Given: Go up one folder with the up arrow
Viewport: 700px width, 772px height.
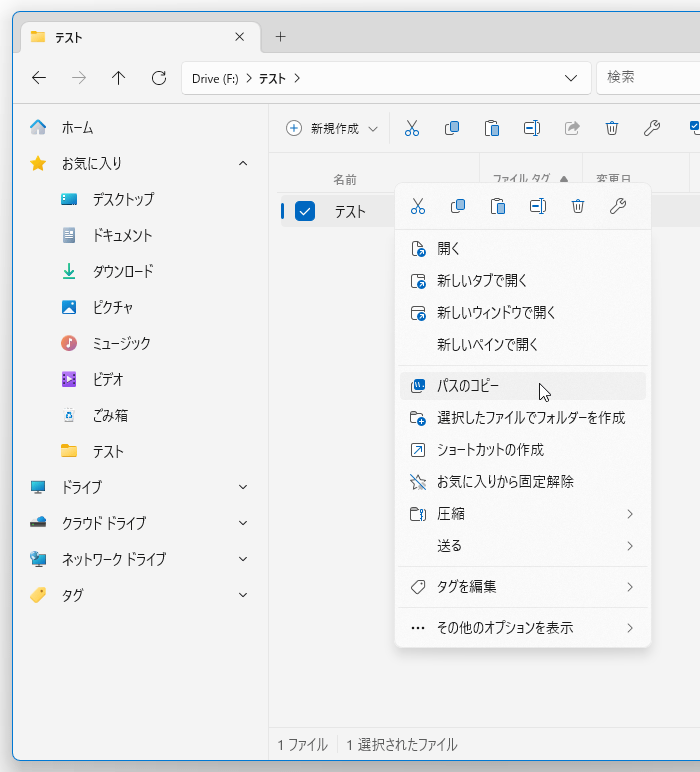Looking at the screenshot, I should (x=118, y=78).
